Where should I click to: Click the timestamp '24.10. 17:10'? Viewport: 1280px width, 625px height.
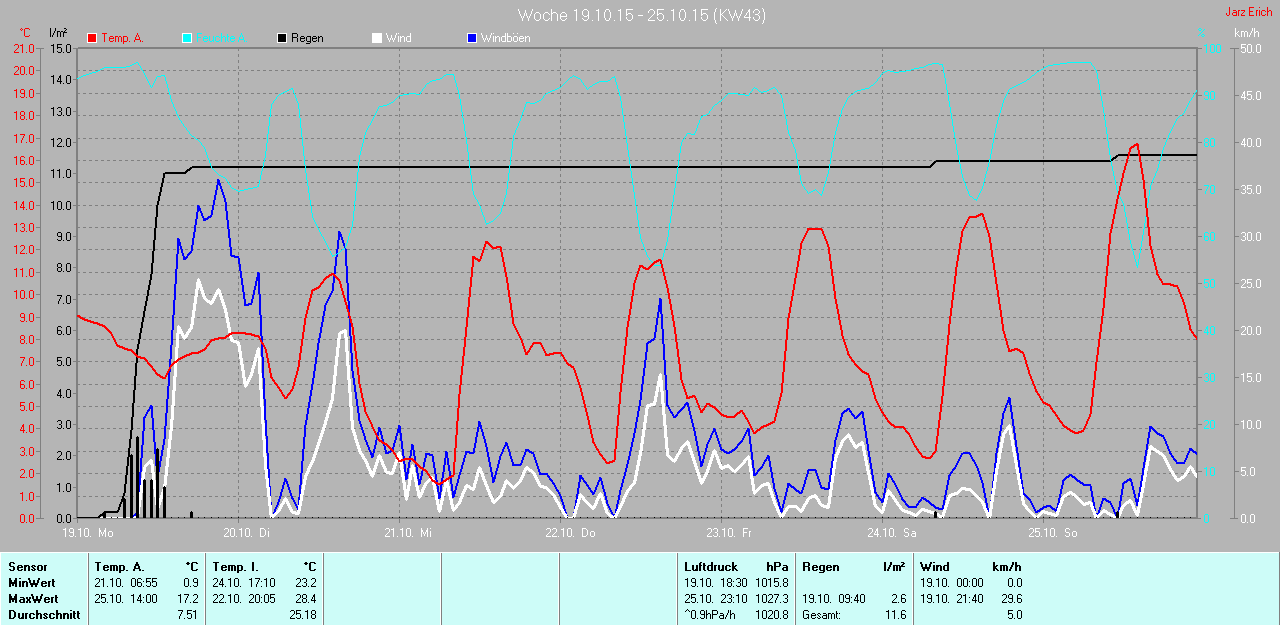coord(244,583)
